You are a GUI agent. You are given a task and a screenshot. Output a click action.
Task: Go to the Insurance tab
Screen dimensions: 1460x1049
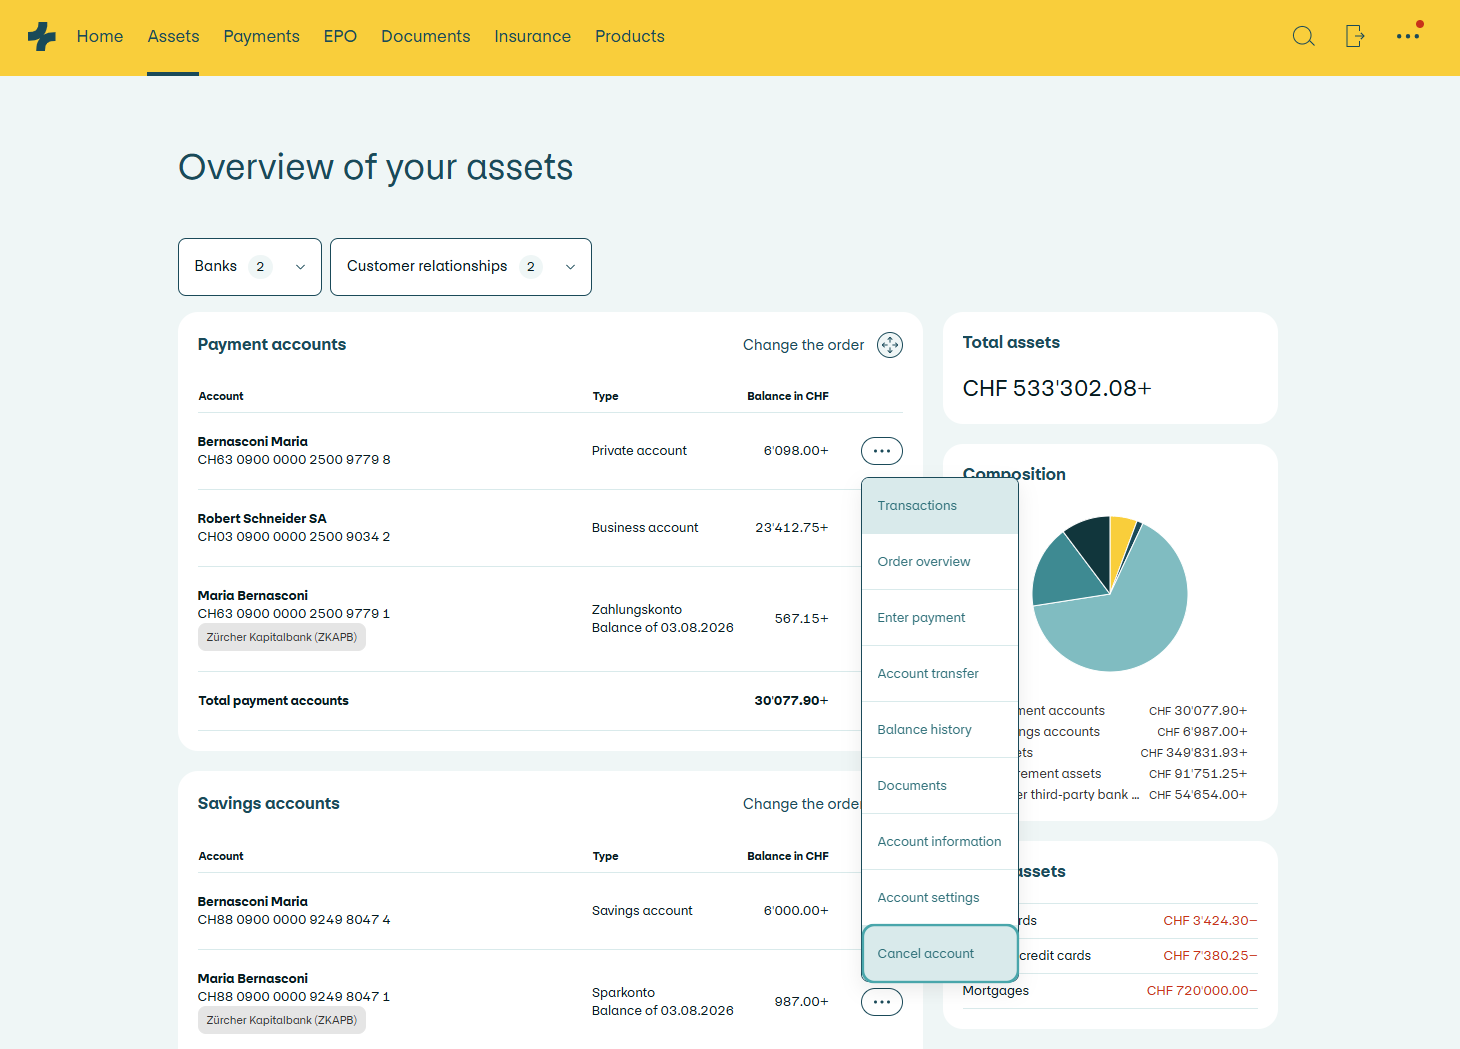[x=532, y=37]
